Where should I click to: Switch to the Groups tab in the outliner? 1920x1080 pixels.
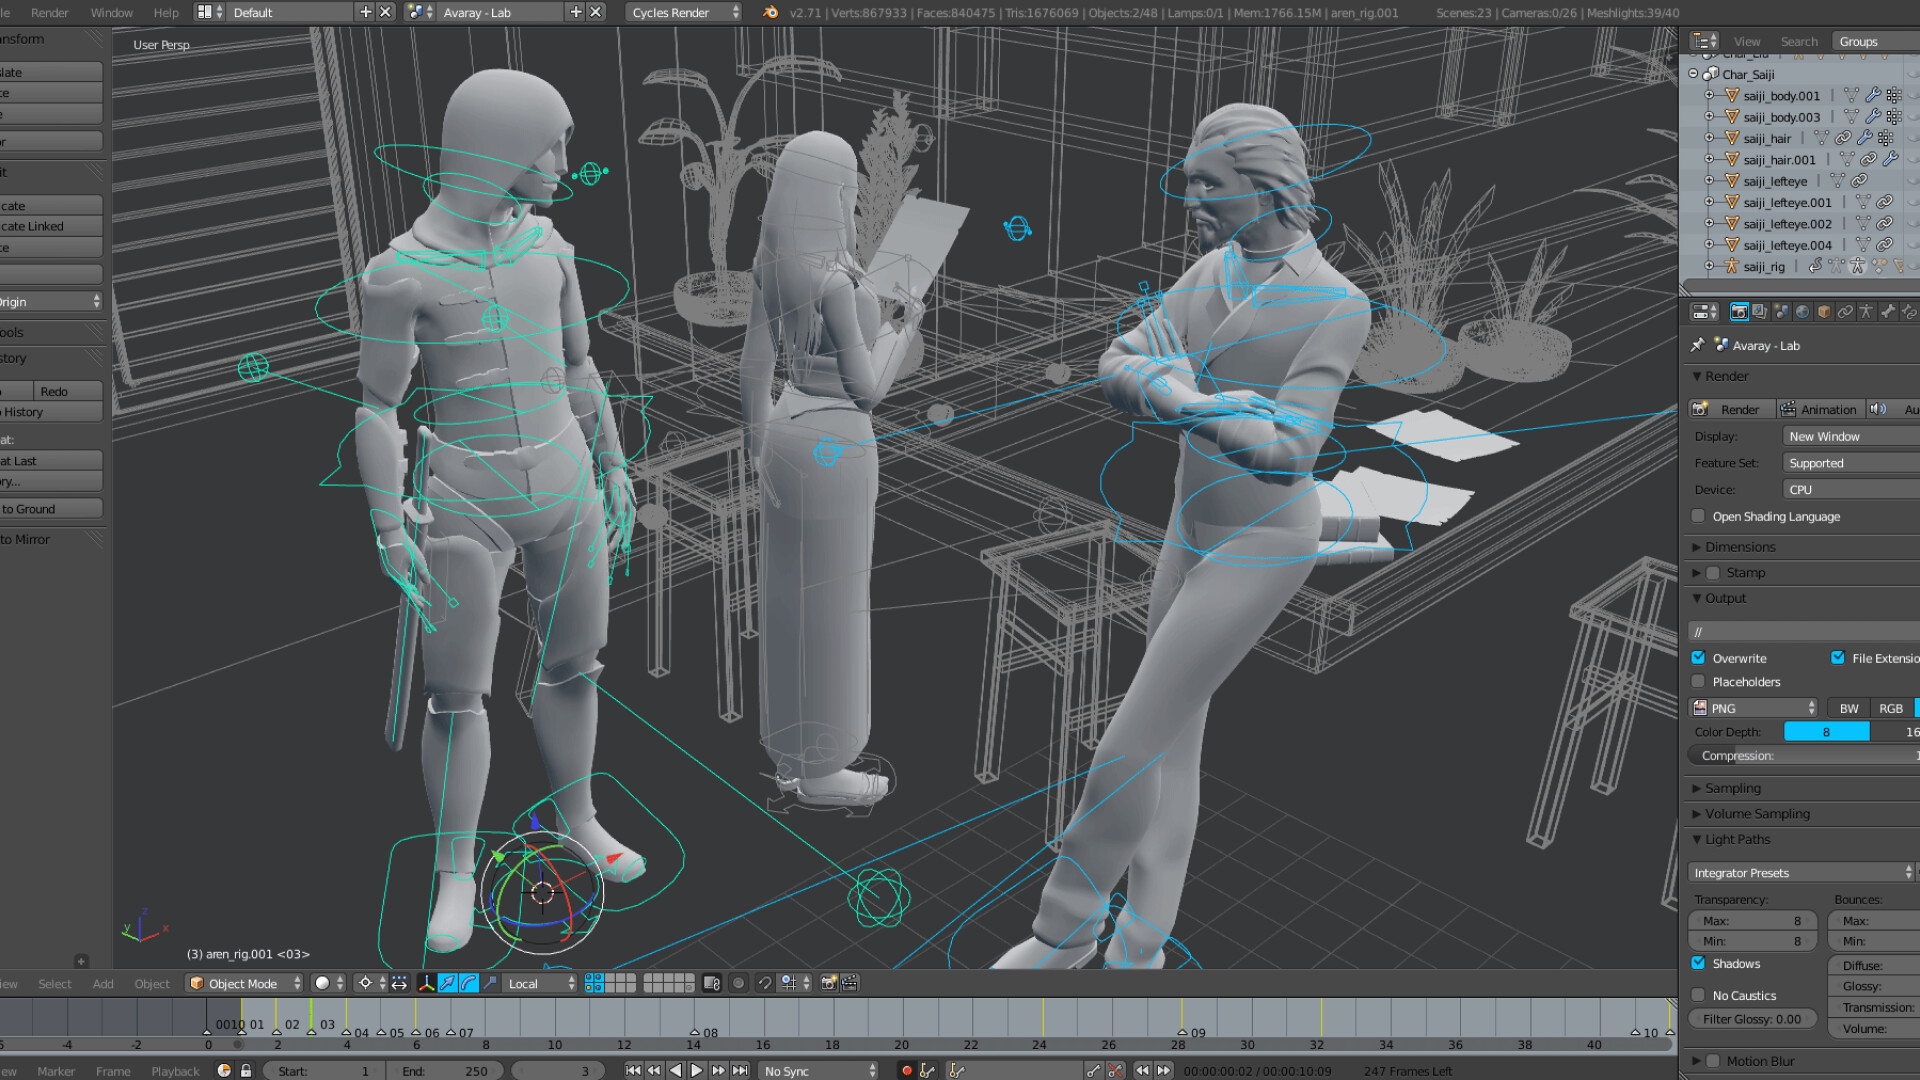coord(1858,41)
